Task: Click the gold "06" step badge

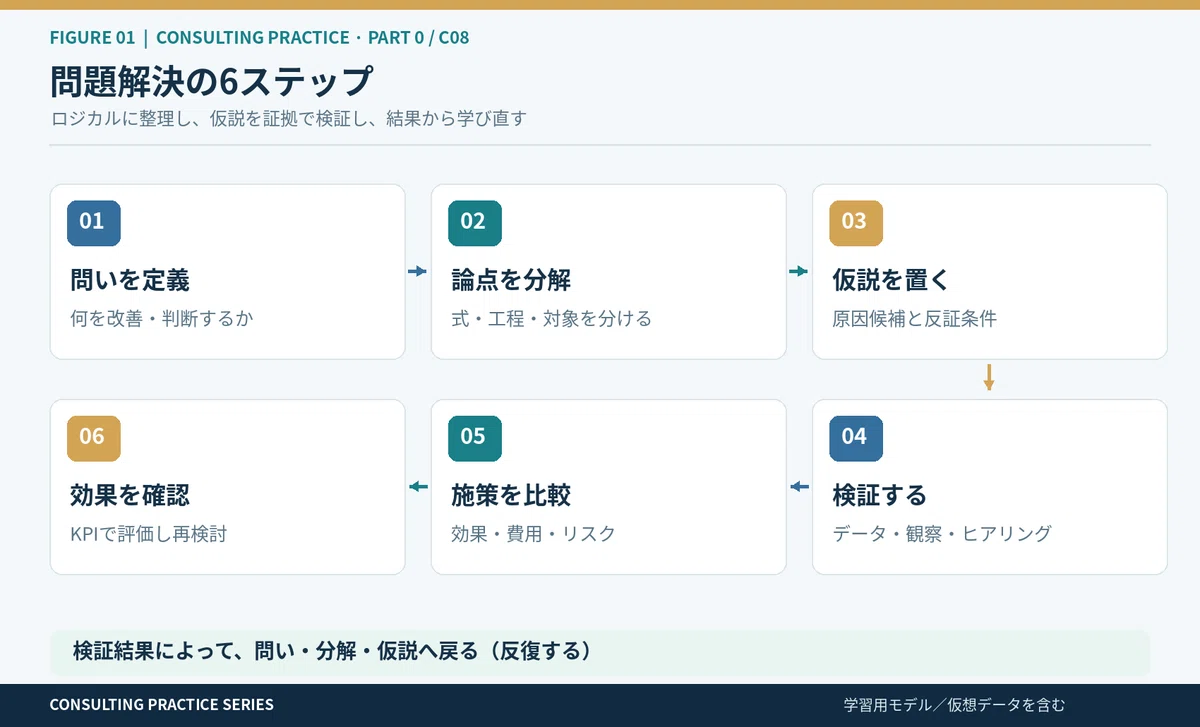Action: pyautogui.click(x=93, y=438)
